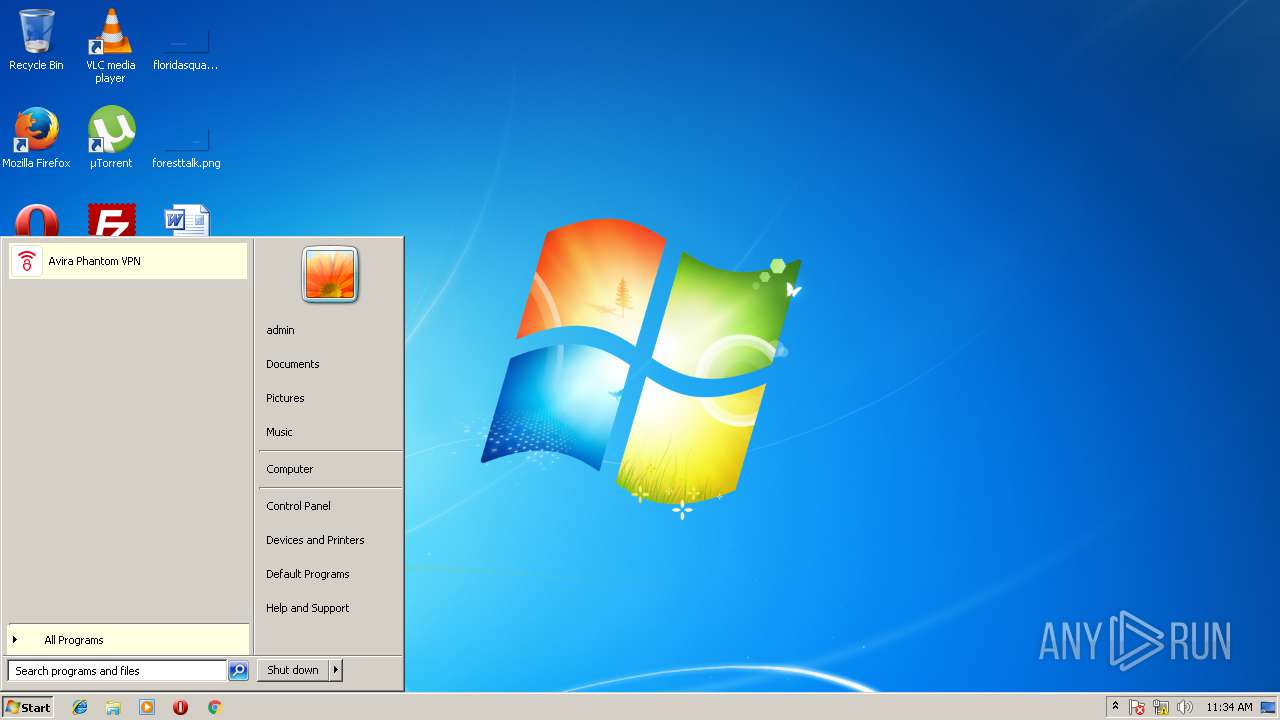
Task: Launch VLC media player desktop shortcut
Action: pyautogui.click(x=110, y=45)
